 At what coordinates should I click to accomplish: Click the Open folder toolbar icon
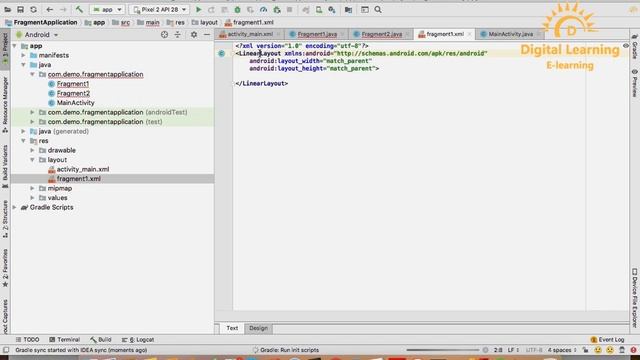[7, 9]
